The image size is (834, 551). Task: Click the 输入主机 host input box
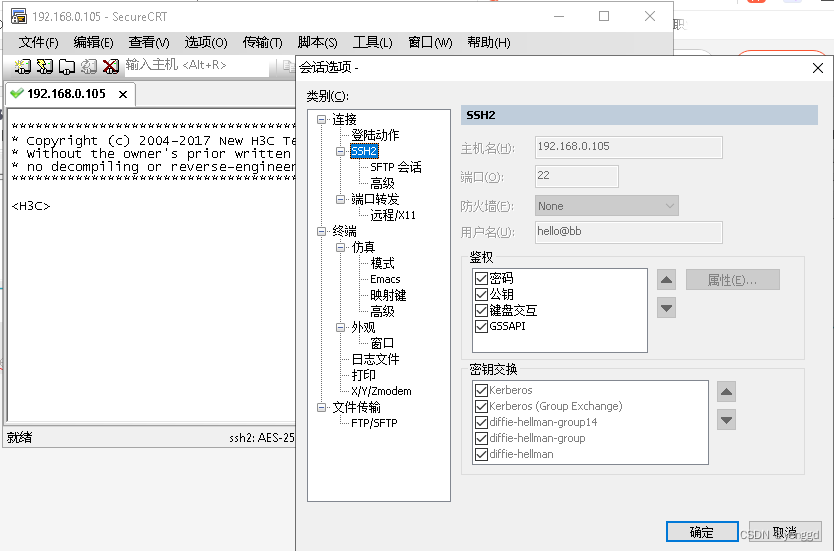click(196, 65)
